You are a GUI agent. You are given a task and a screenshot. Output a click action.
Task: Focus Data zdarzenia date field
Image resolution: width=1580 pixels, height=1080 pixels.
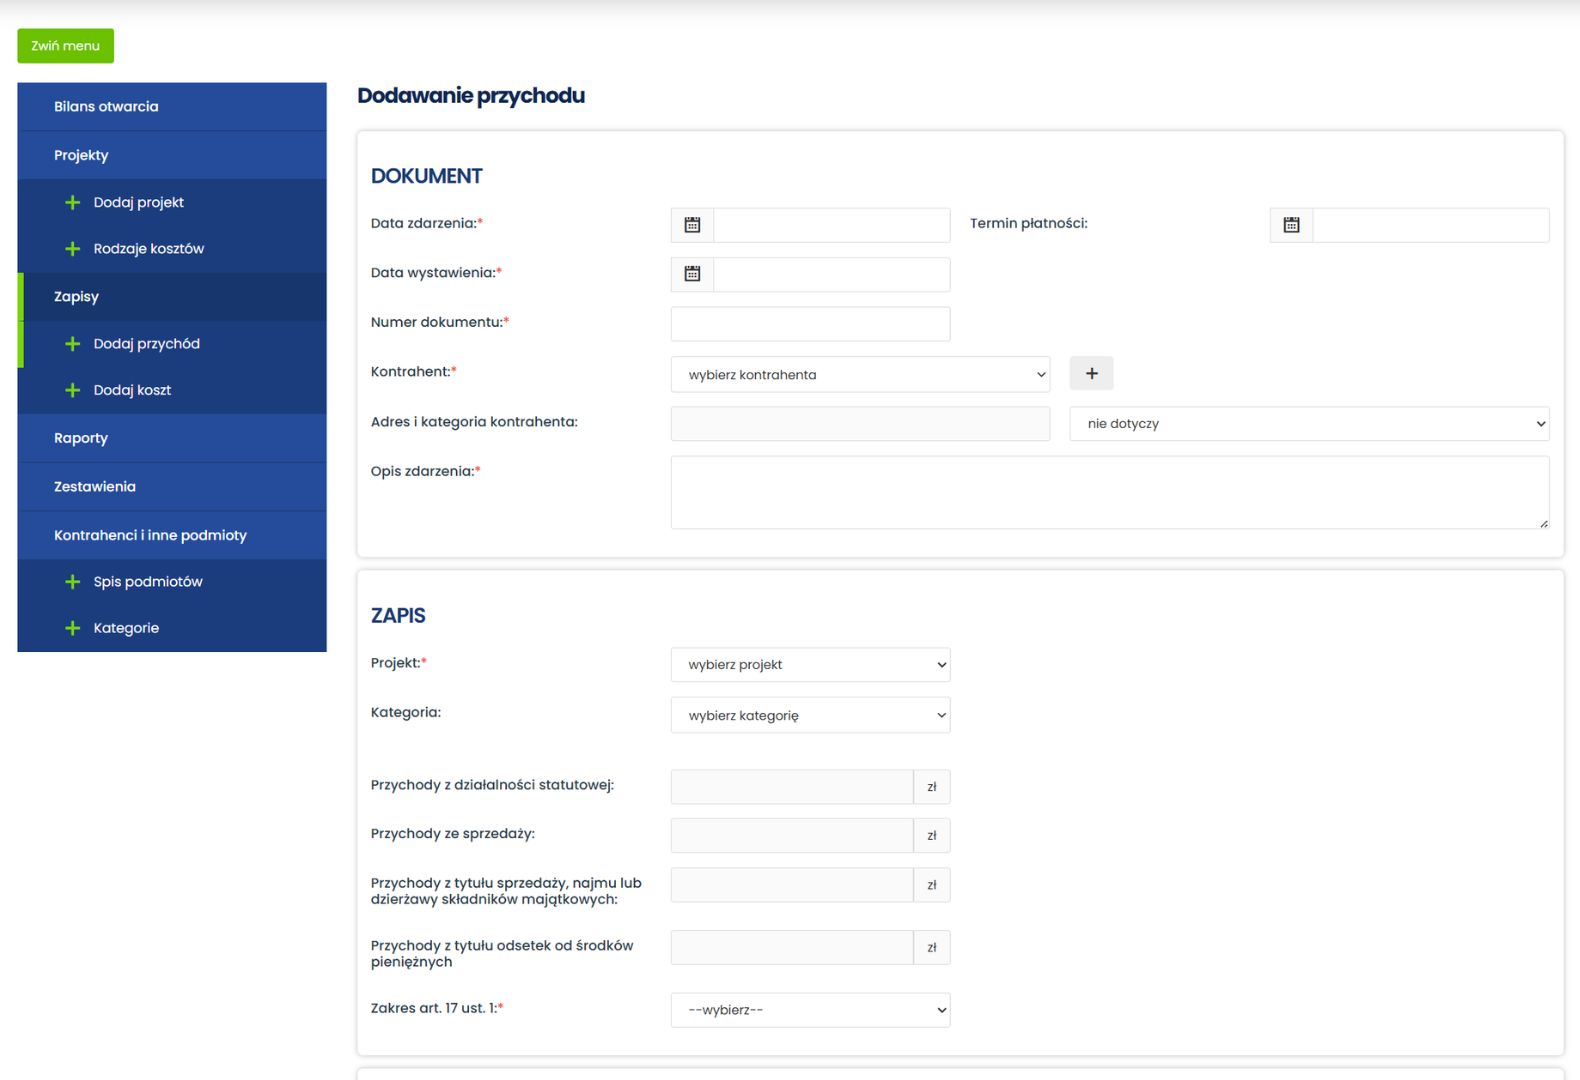tap(832, 225)
